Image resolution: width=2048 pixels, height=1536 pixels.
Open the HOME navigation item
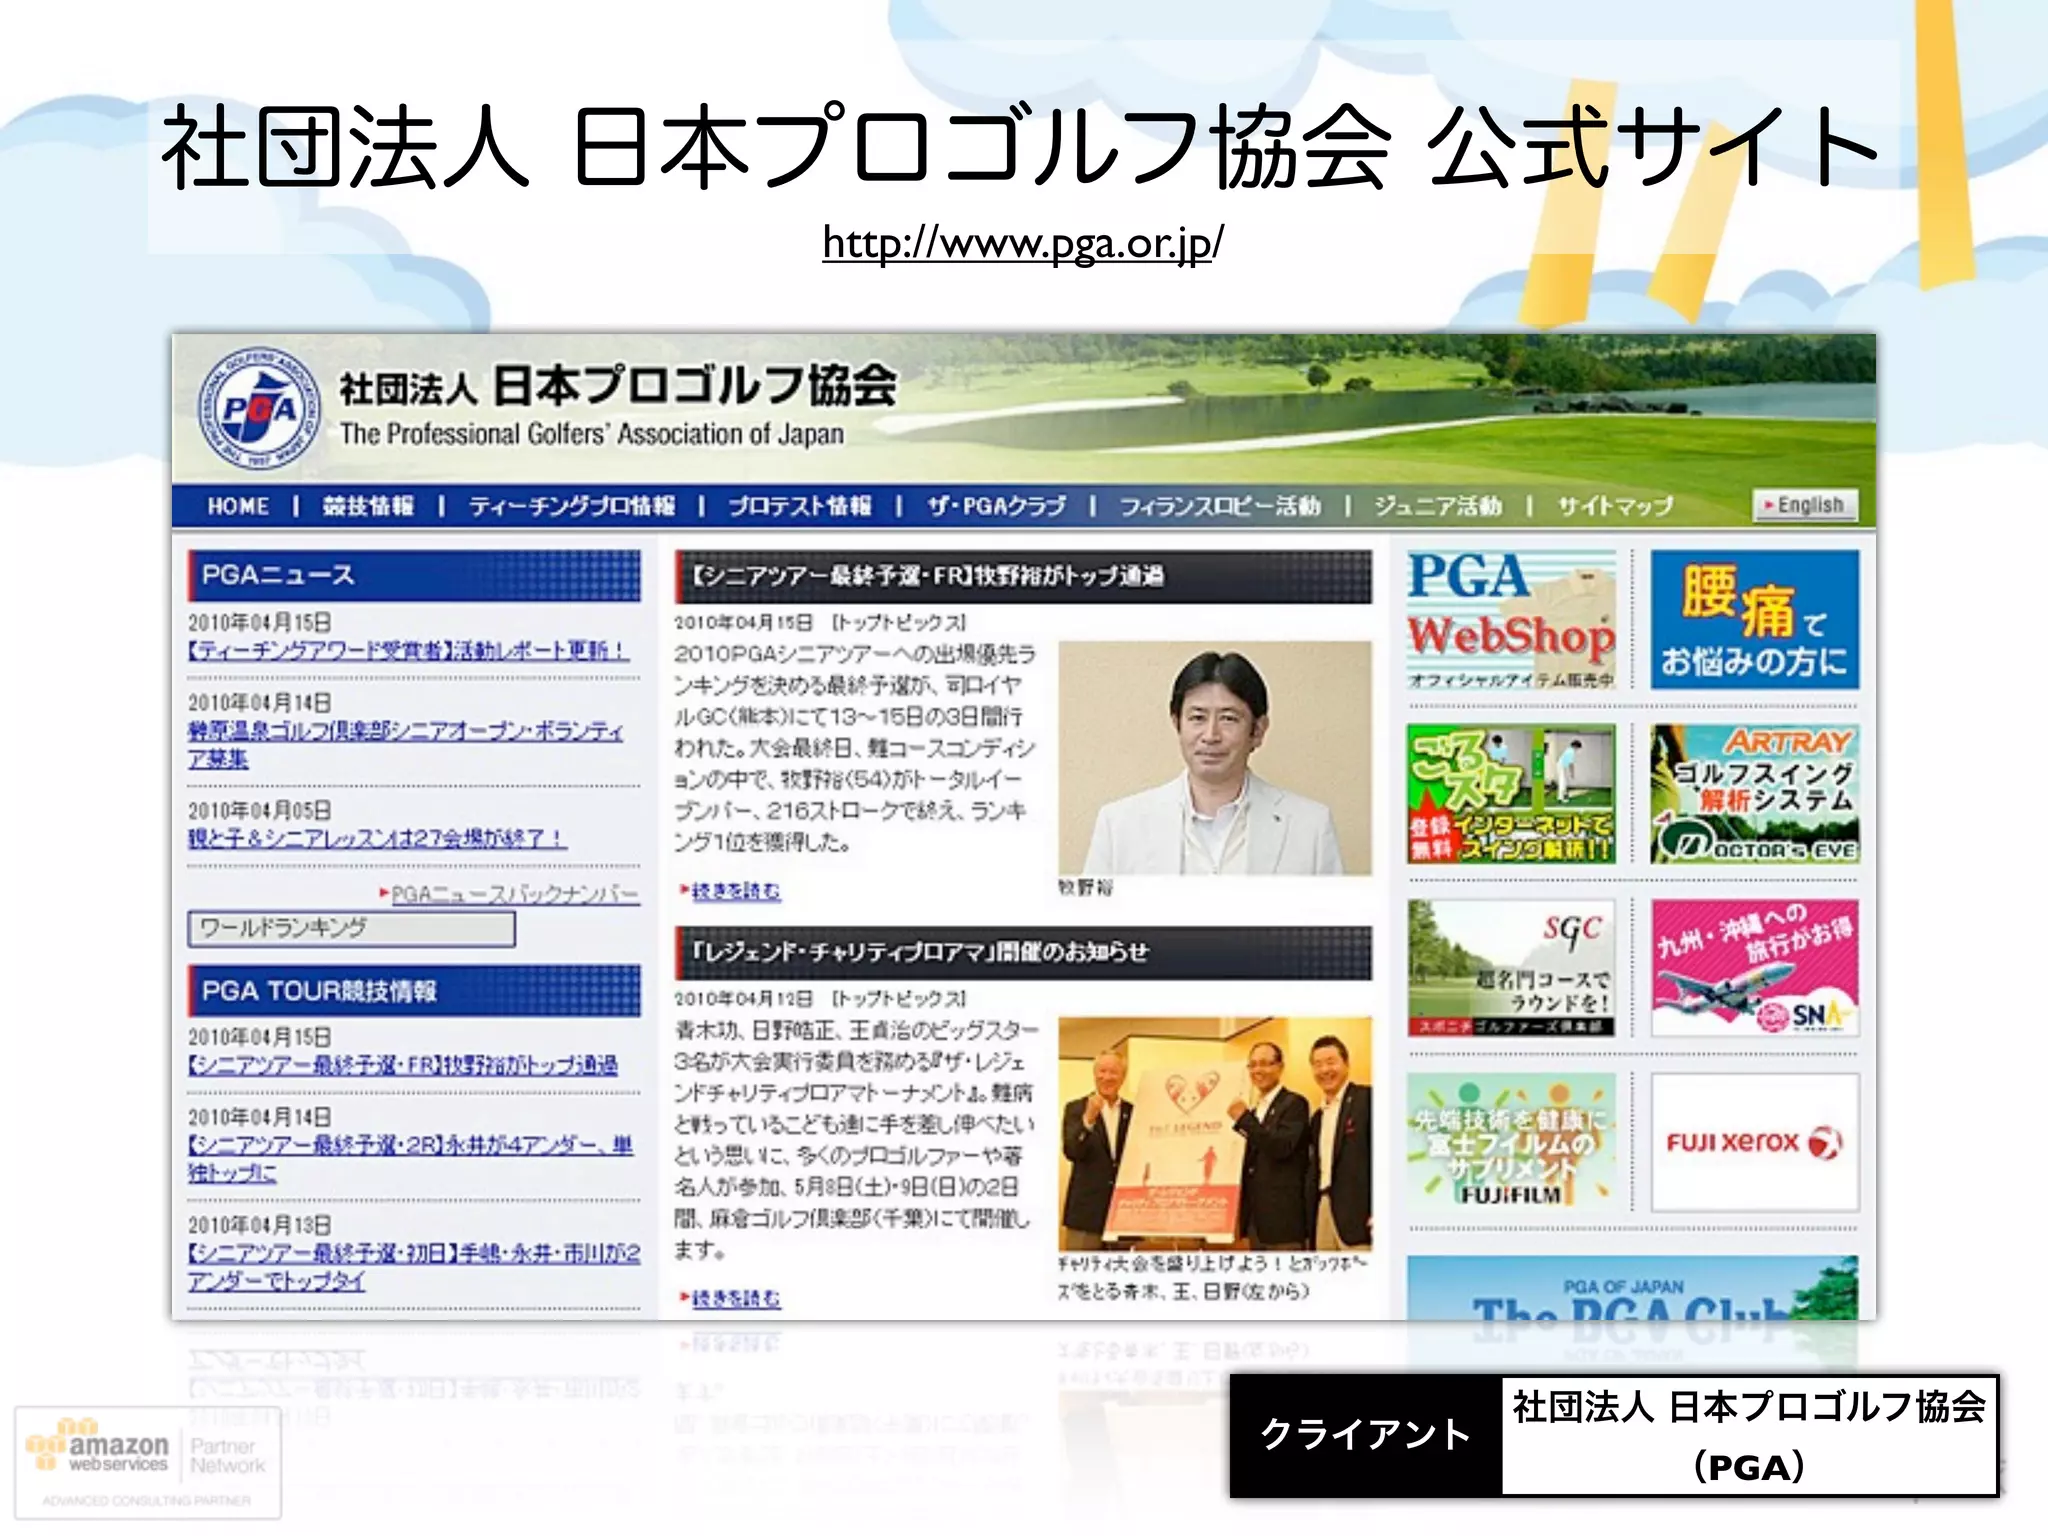(x=238, y=506)
